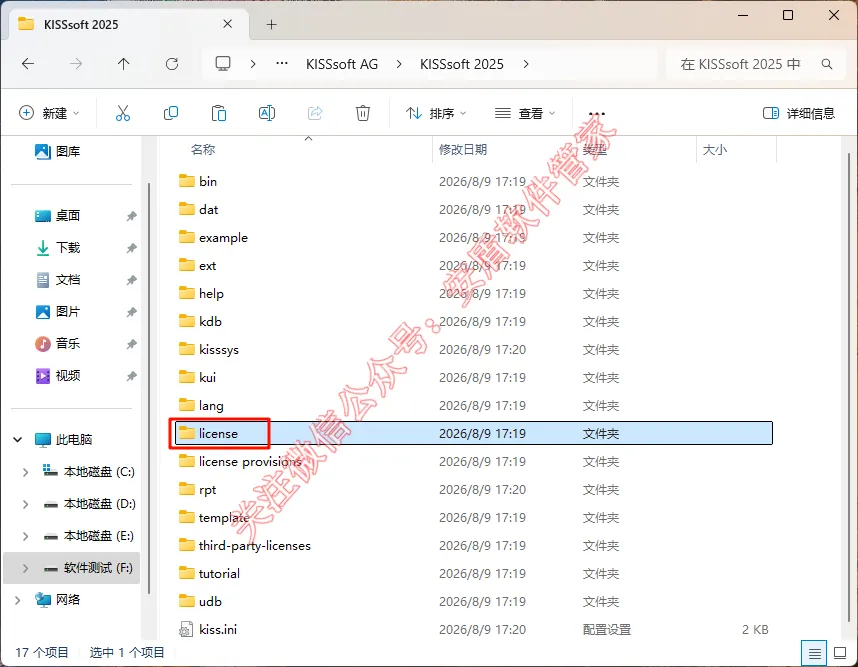The width and height of the screenshot is (858, 667).
Task: Show hidden breadcrumb path ellipsis
Action: 282,63
